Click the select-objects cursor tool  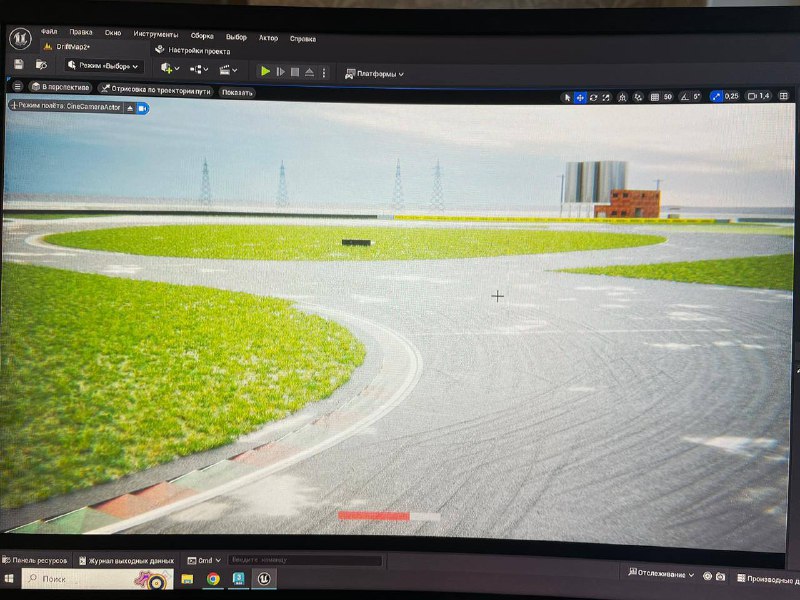tap(567, 97)
